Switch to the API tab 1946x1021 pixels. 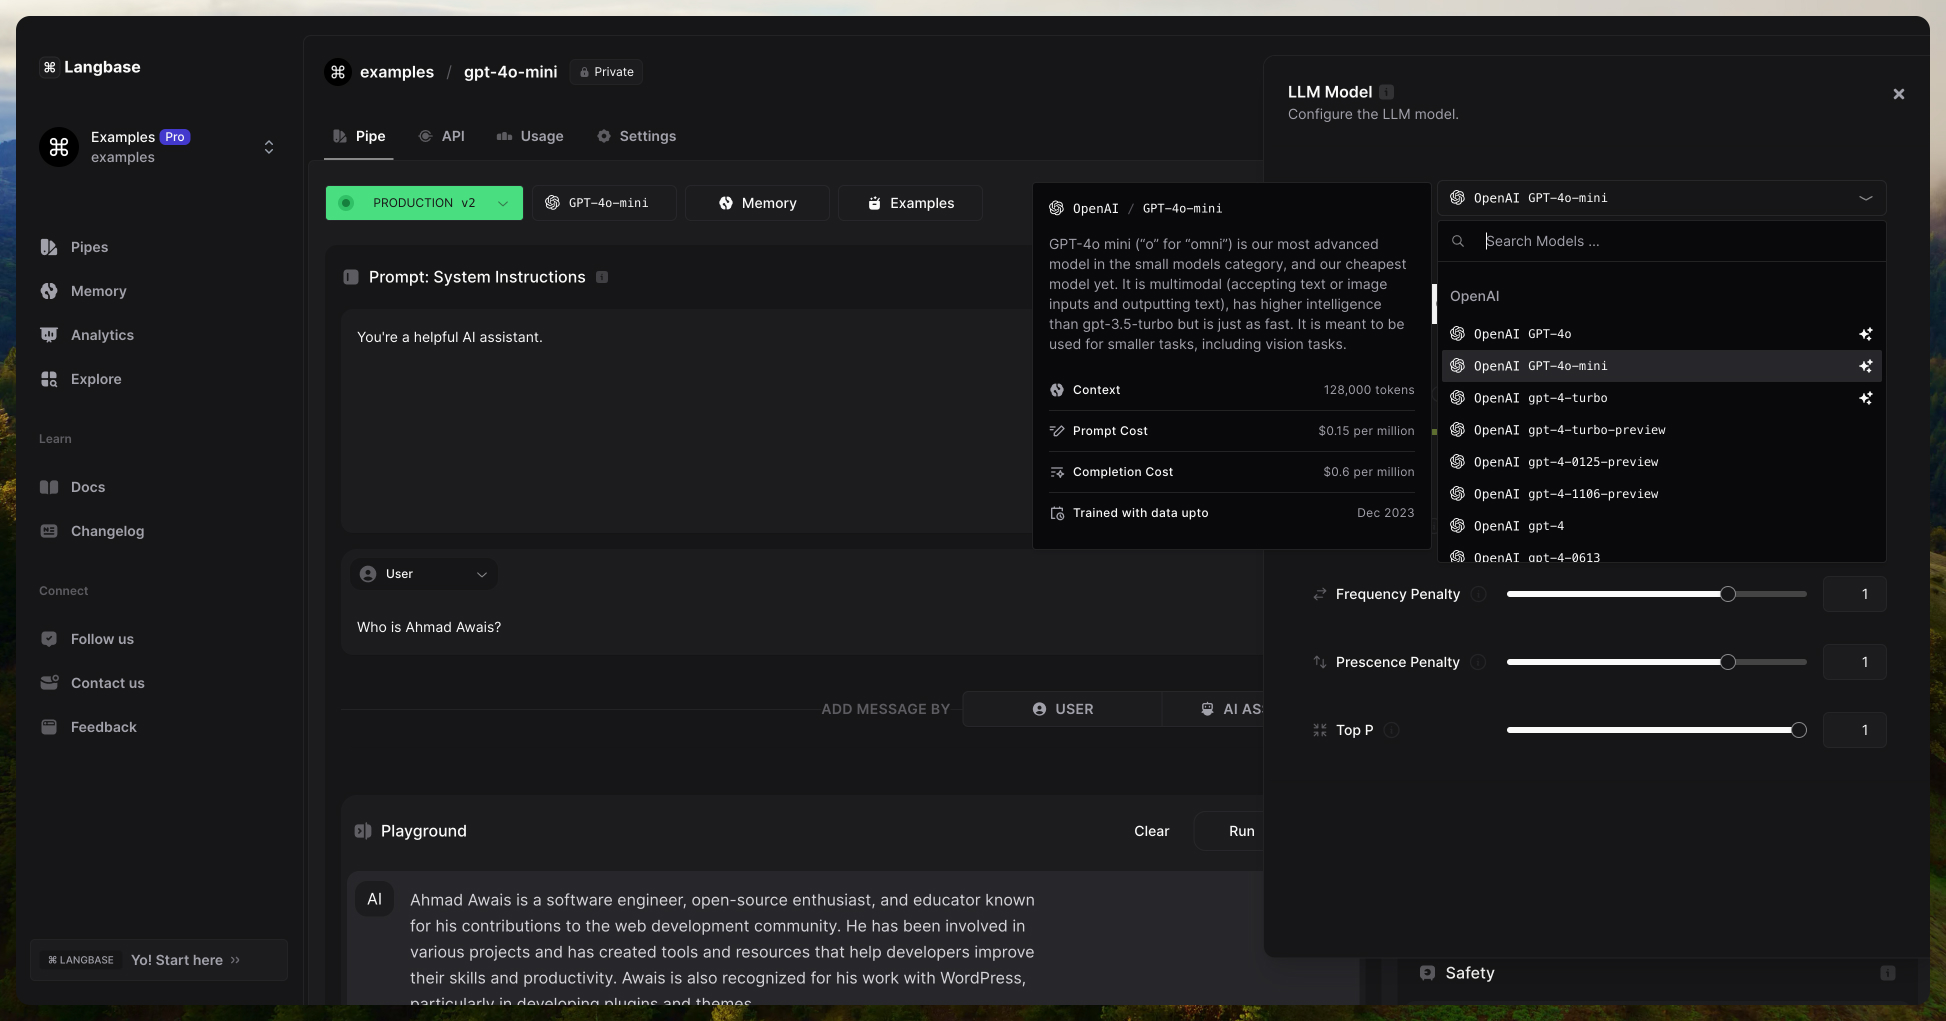click(x=441, y=136)
